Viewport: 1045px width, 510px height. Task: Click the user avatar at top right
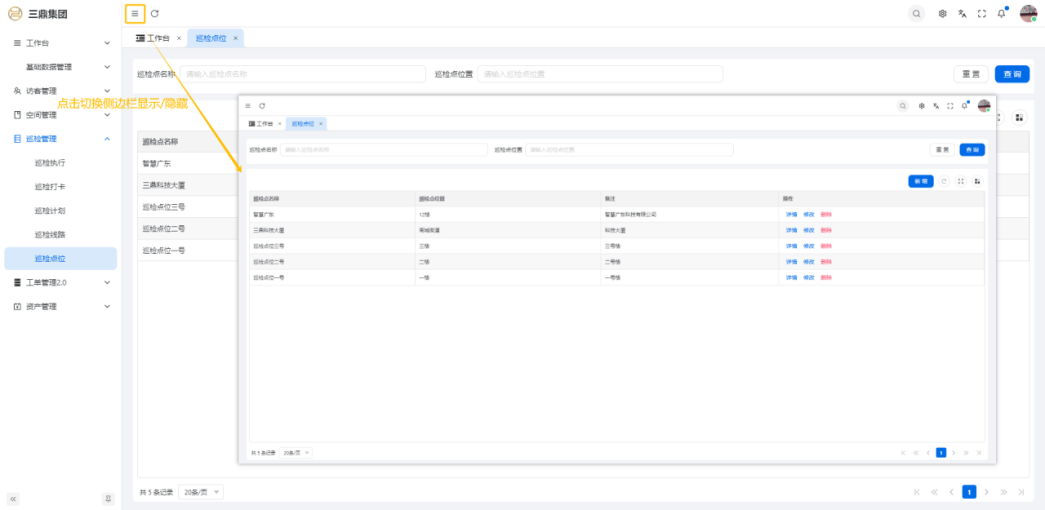coord(1028,13)
